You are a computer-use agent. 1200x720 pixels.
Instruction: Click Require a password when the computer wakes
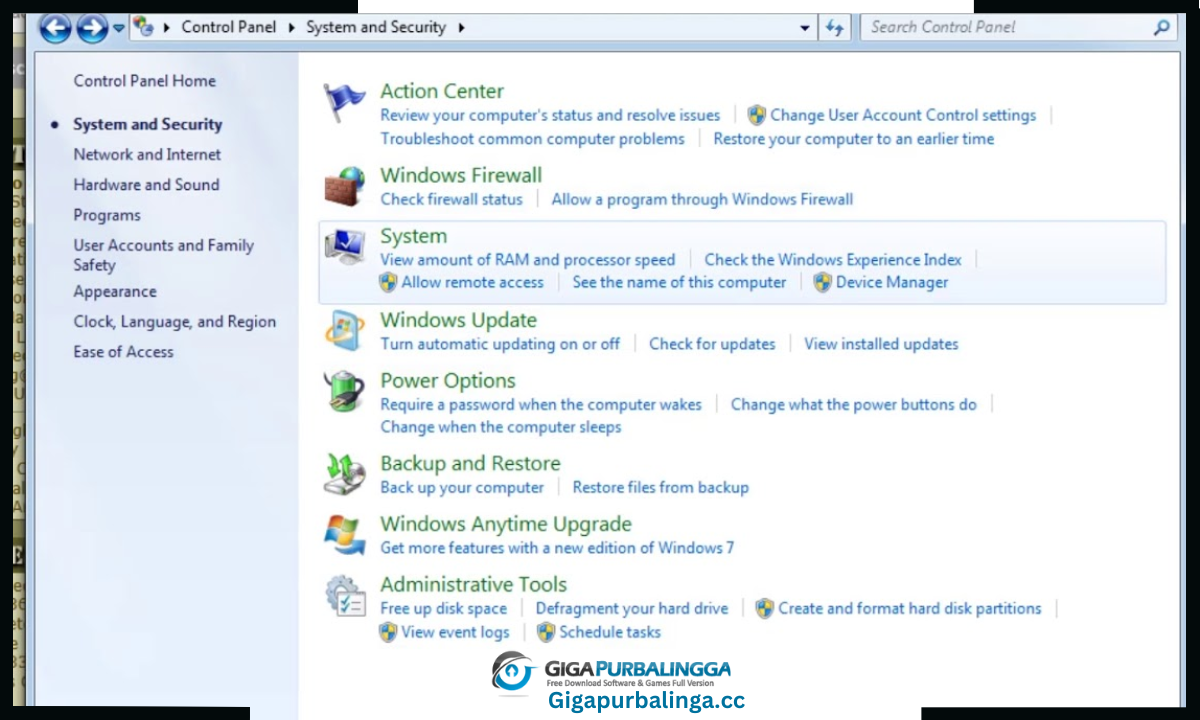click(541, 405)
